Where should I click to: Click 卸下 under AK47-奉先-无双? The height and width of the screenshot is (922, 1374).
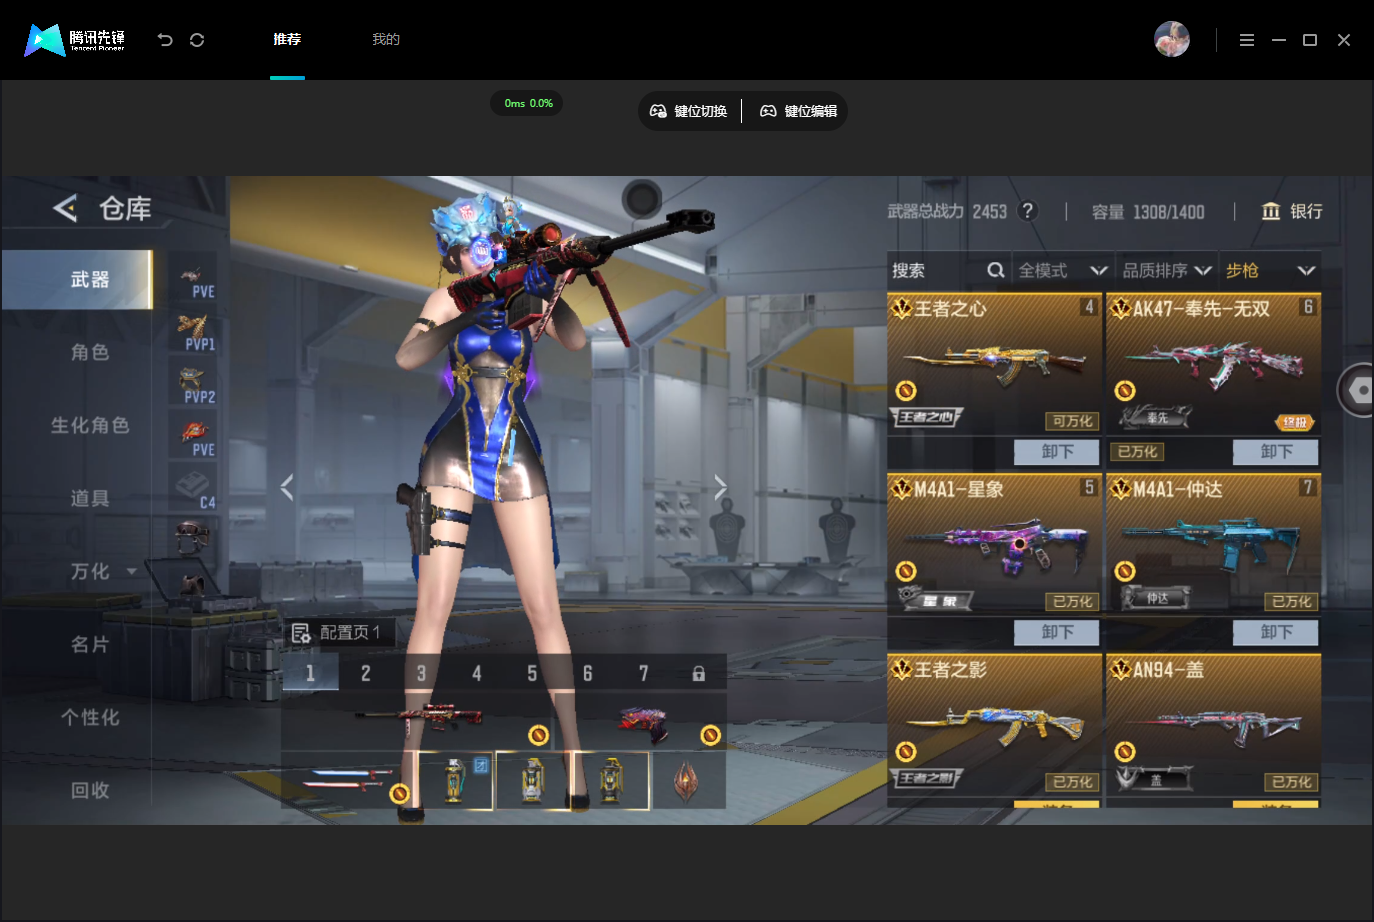click(x=1276, y=452)
